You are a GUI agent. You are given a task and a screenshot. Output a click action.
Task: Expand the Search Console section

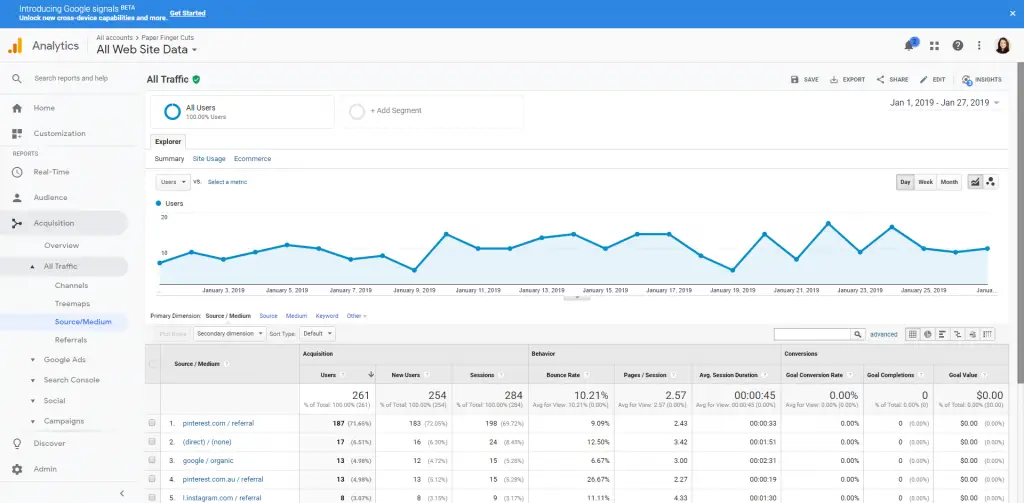coord(33,380)
